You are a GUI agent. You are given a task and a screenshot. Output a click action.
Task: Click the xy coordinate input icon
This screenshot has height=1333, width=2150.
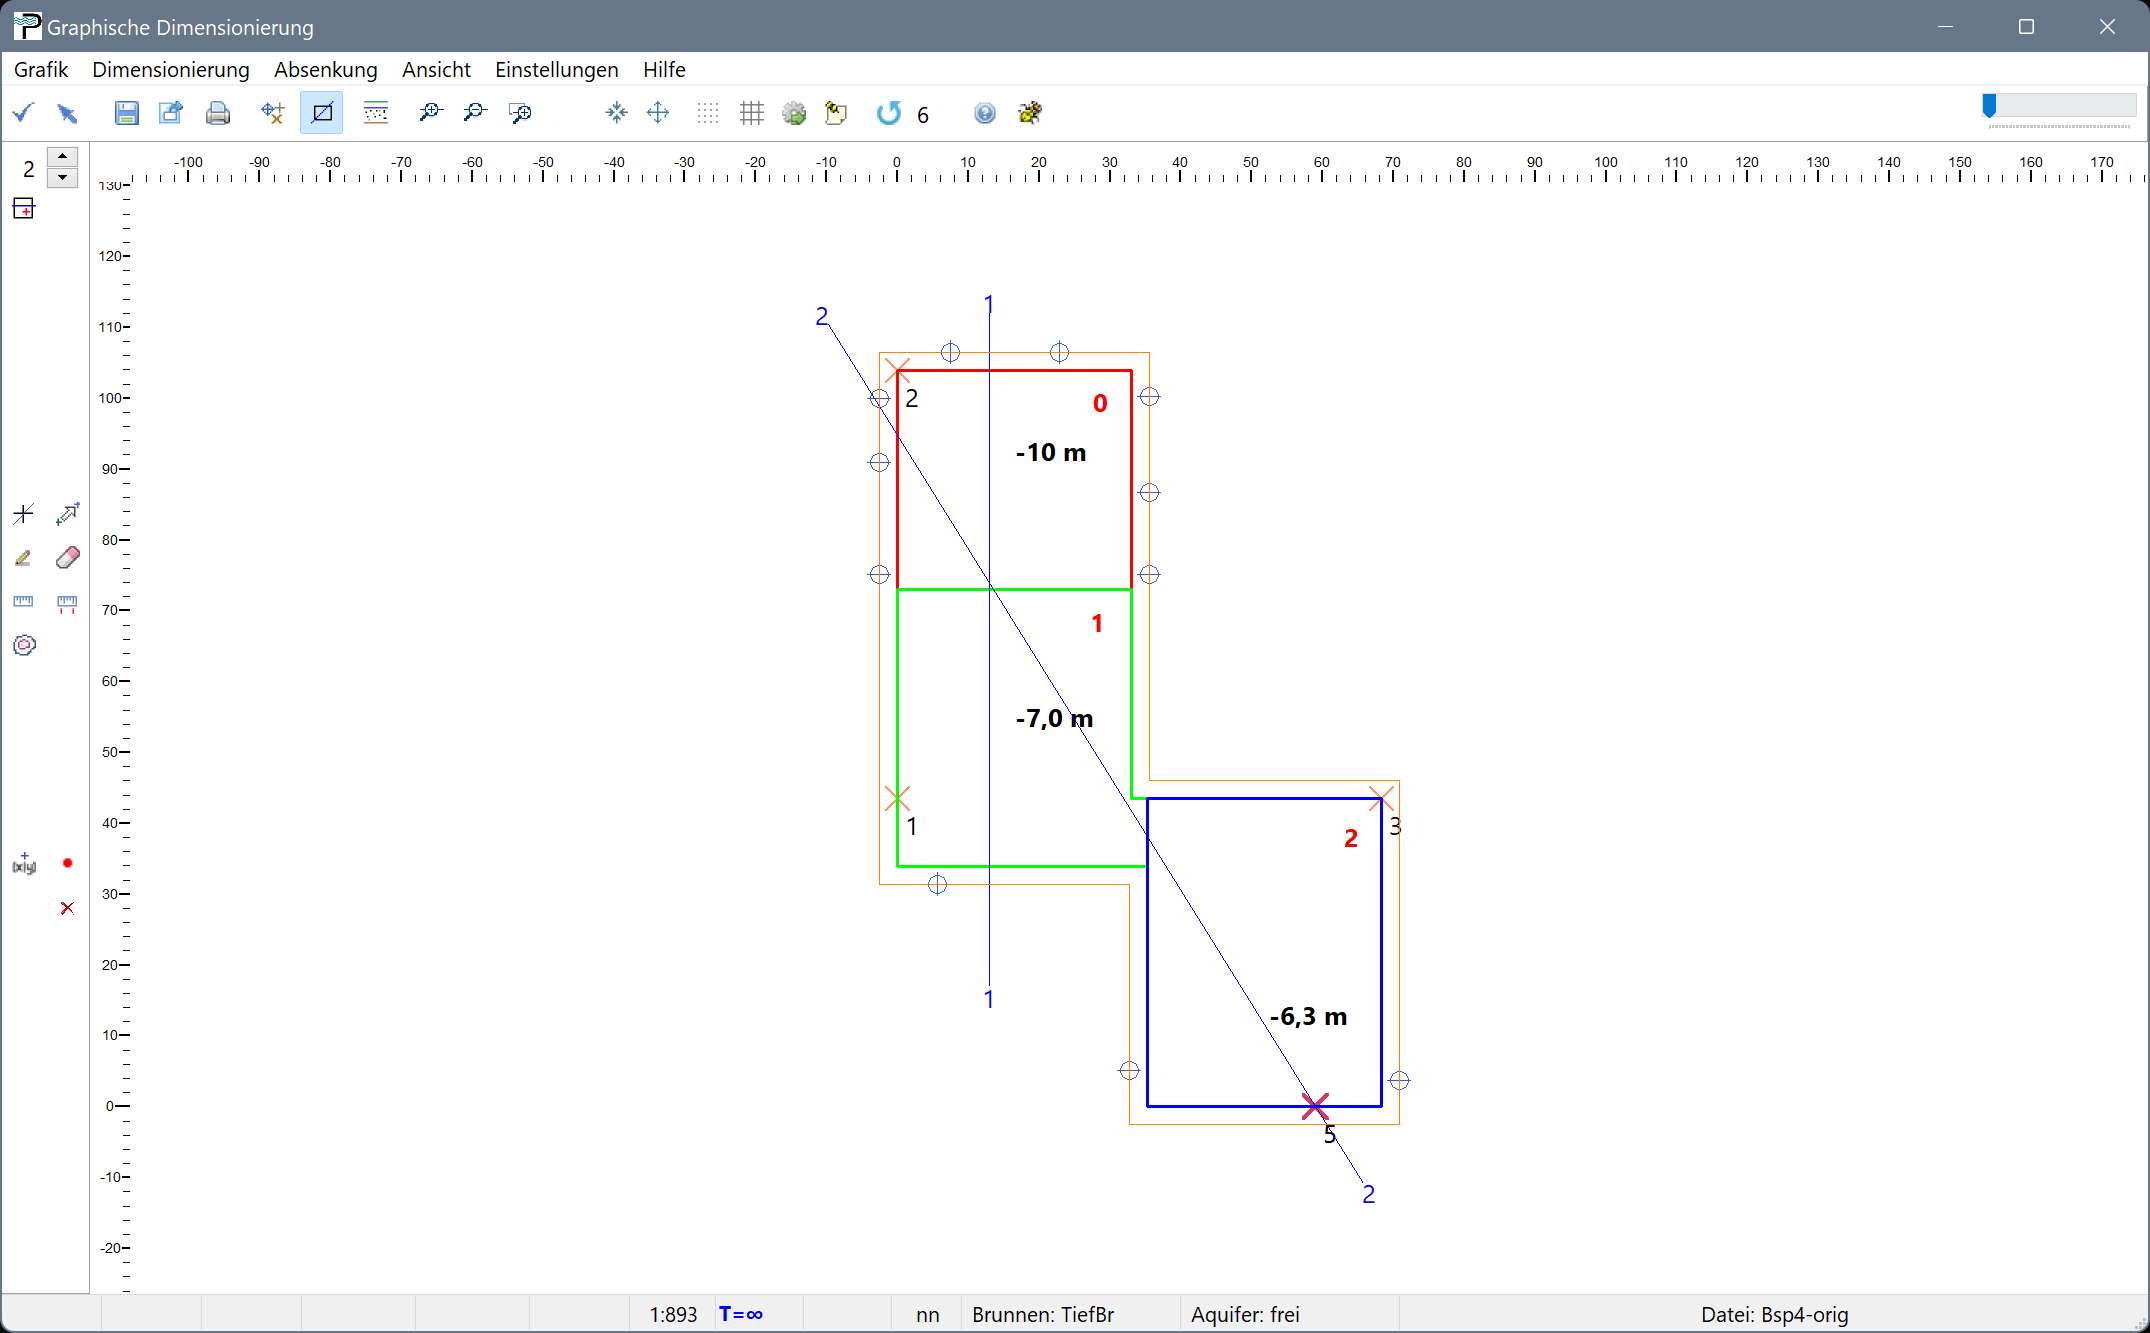23,864
